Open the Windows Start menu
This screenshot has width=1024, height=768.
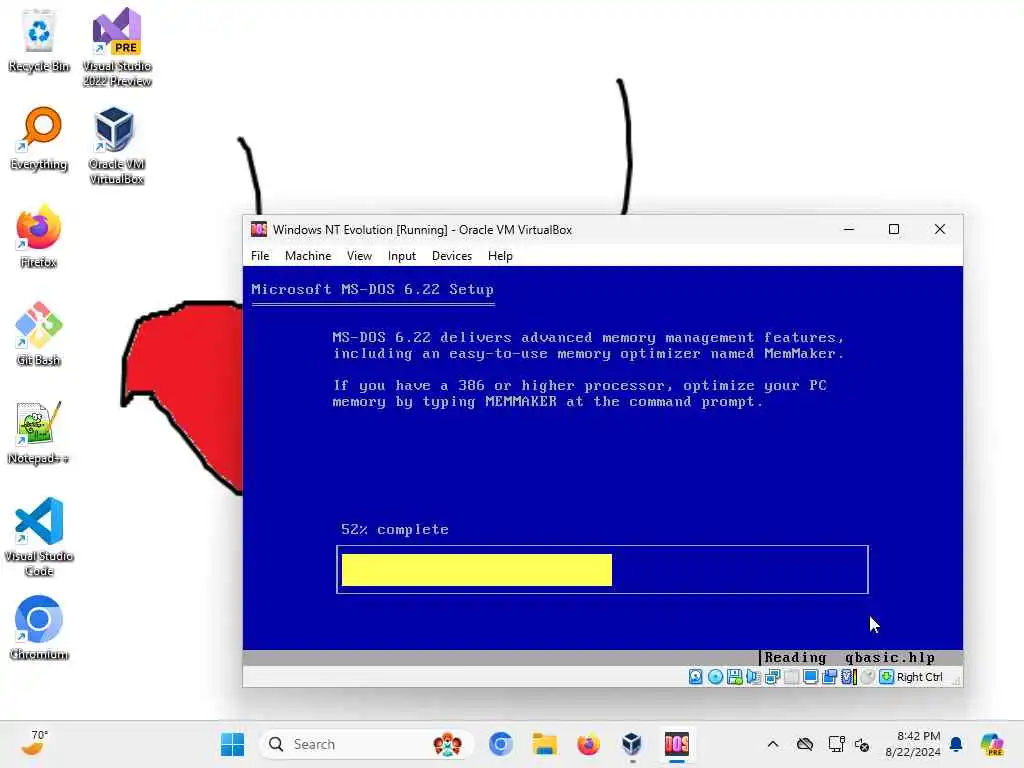(232, 744)
